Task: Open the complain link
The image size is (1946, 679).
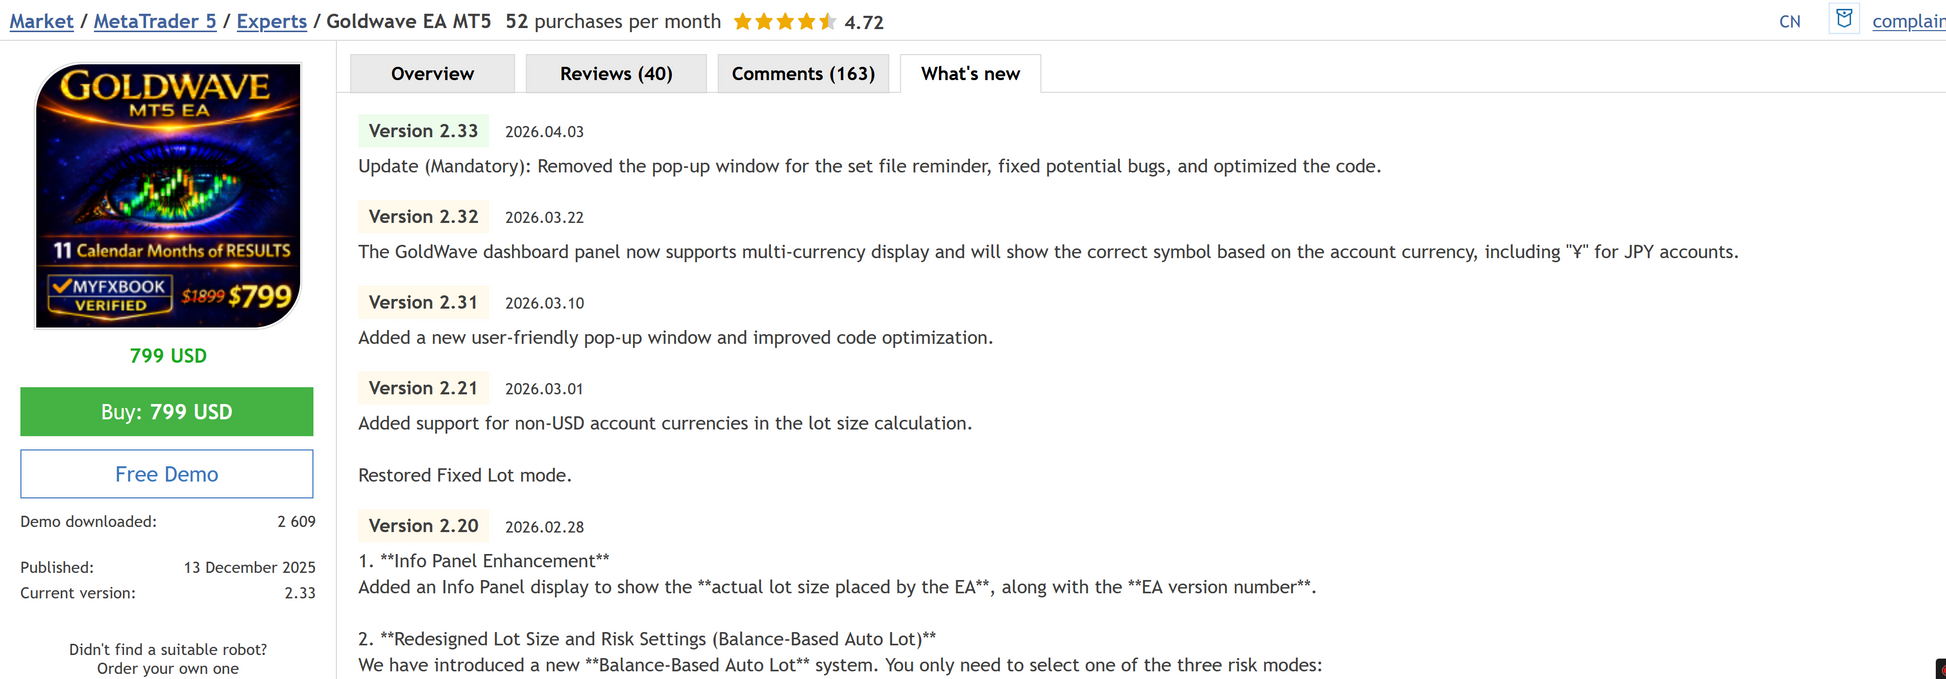Action: pos(1907,22)
